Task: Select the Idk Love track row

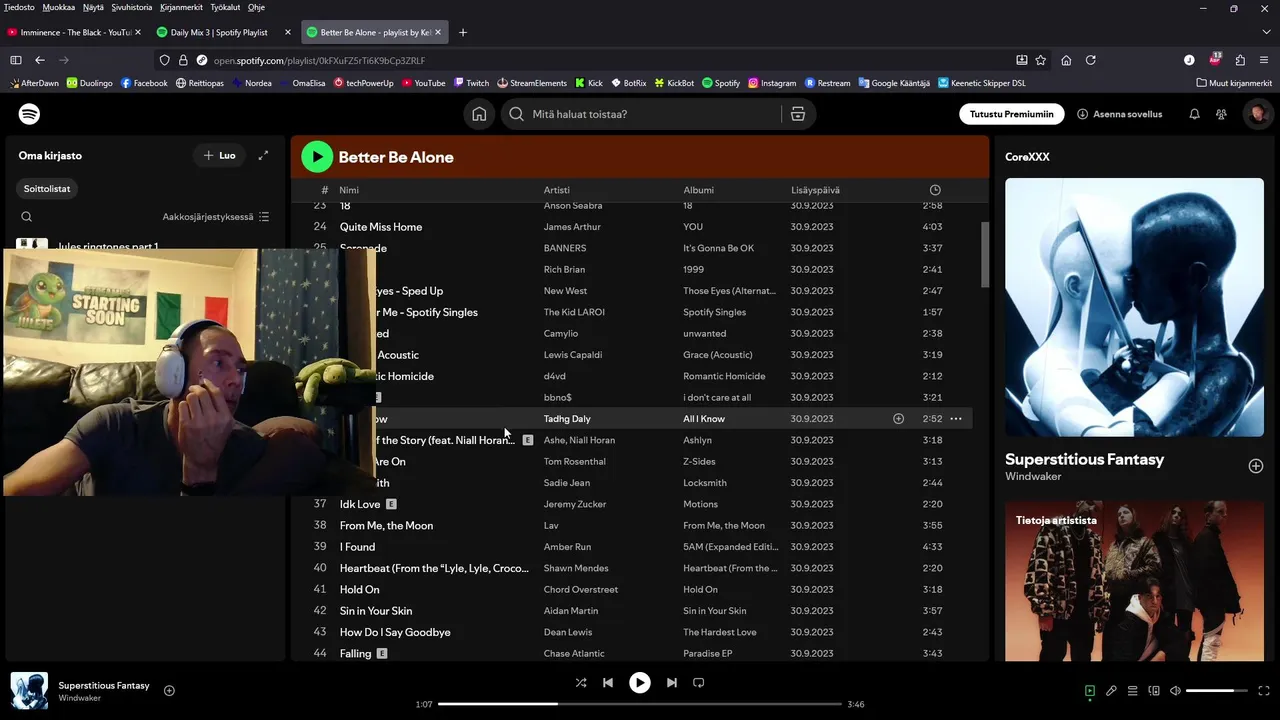Action: 640,504
